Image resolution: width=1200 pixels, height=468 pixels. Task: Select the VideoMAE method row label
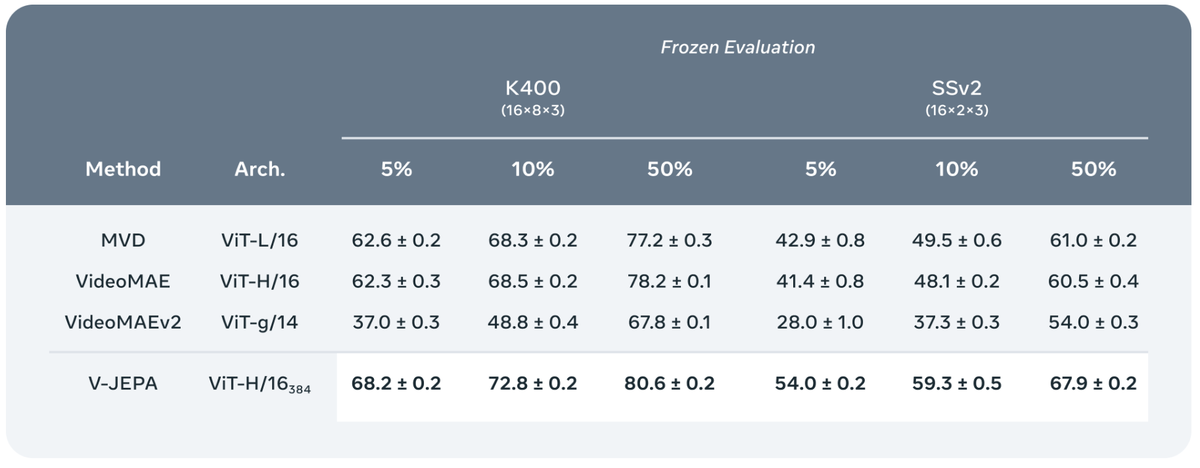click(122, 282)
